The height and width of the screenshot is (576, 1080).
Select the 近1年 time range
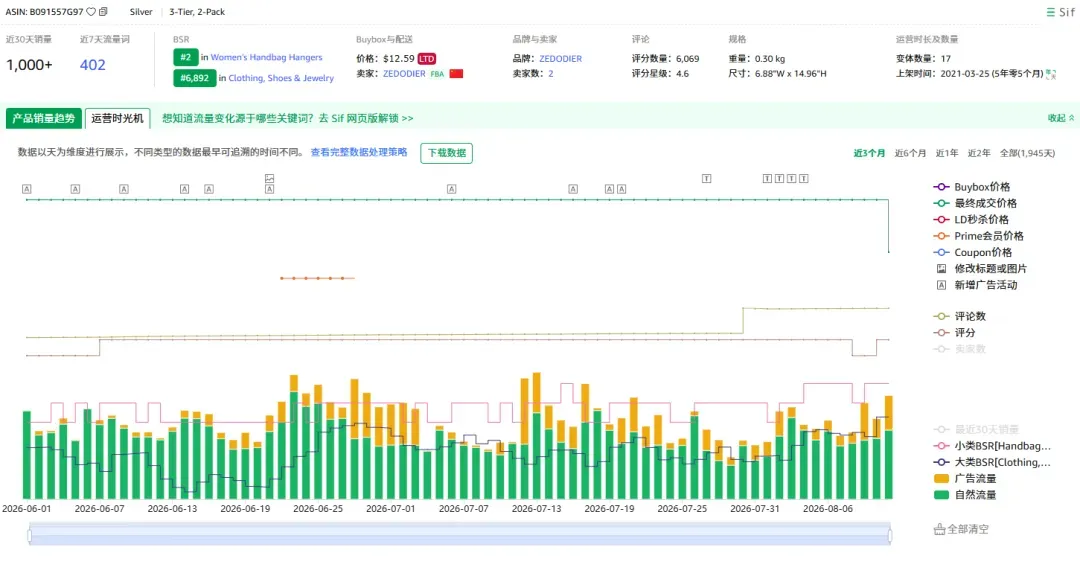click(946, 153)
